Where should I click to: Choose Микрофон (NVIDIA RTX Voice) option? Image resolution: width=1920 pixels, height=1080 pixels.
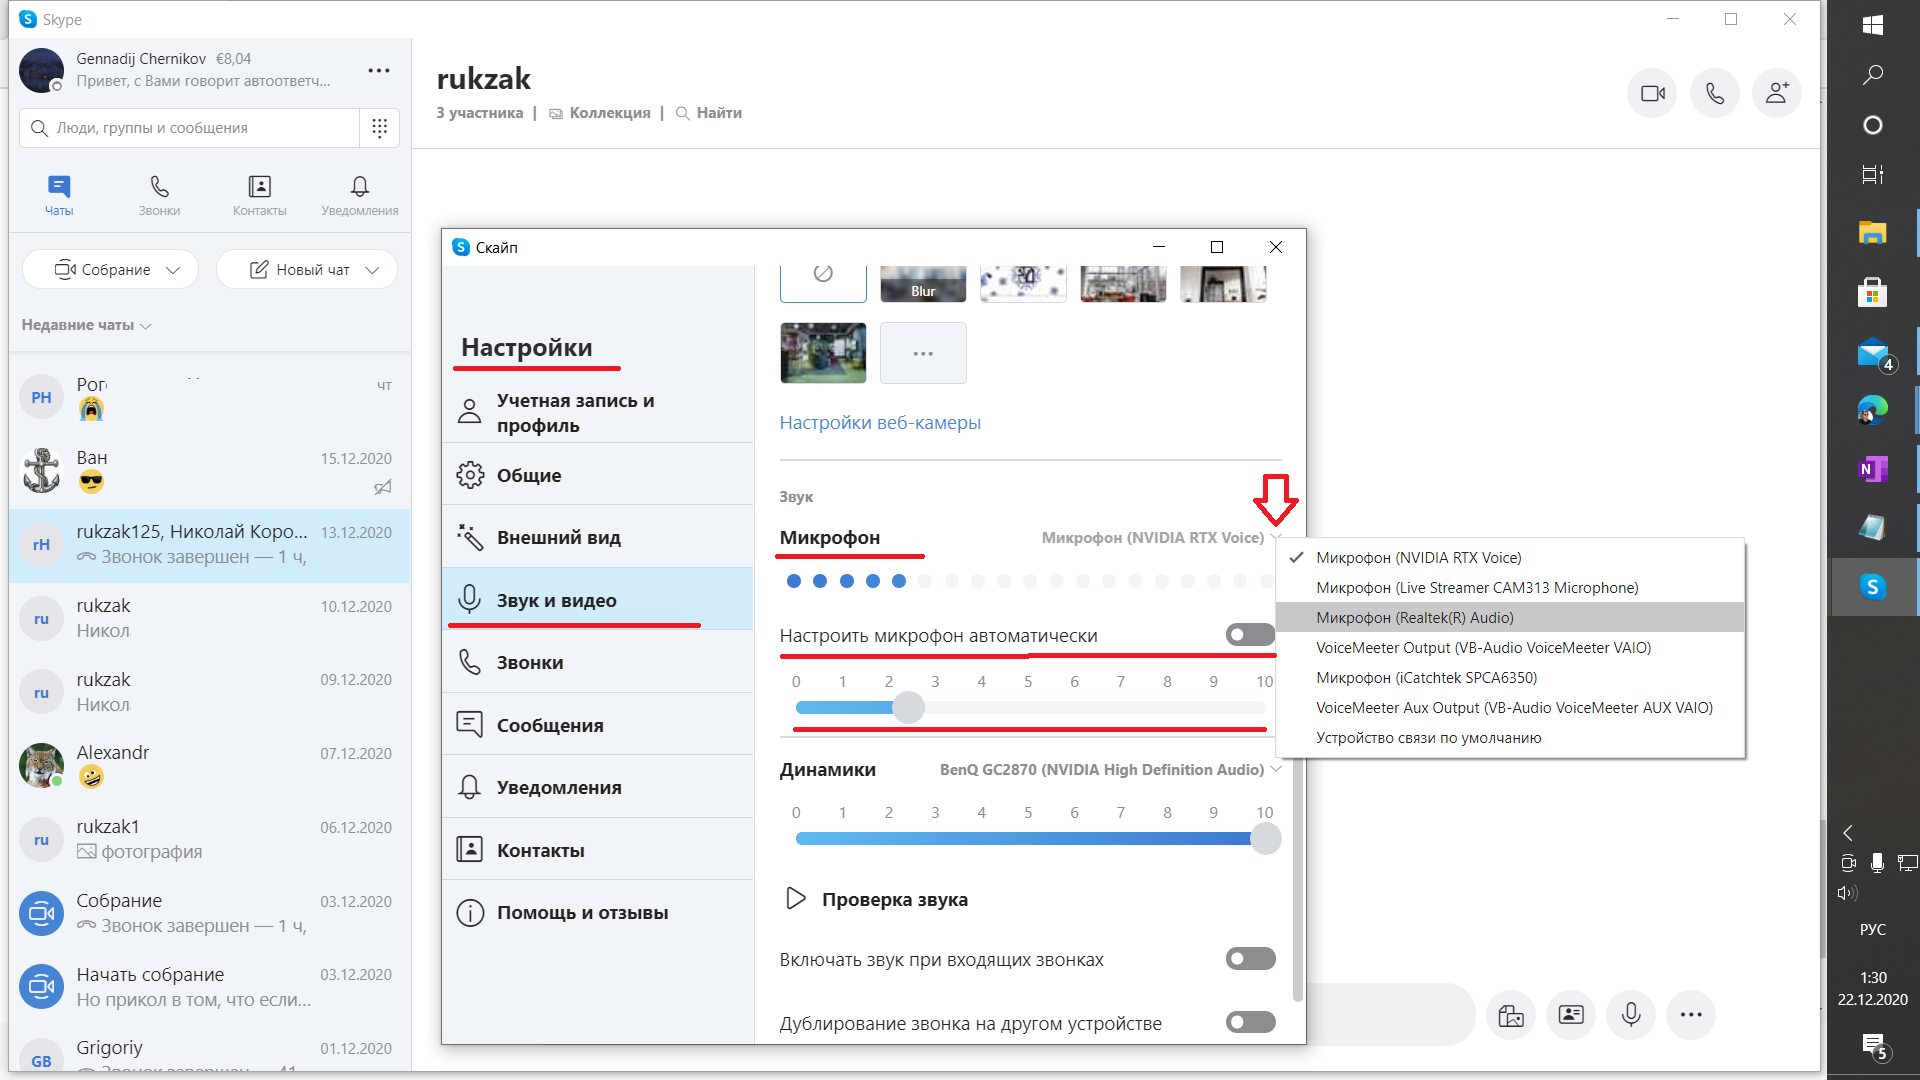[x=1510, y=557]
